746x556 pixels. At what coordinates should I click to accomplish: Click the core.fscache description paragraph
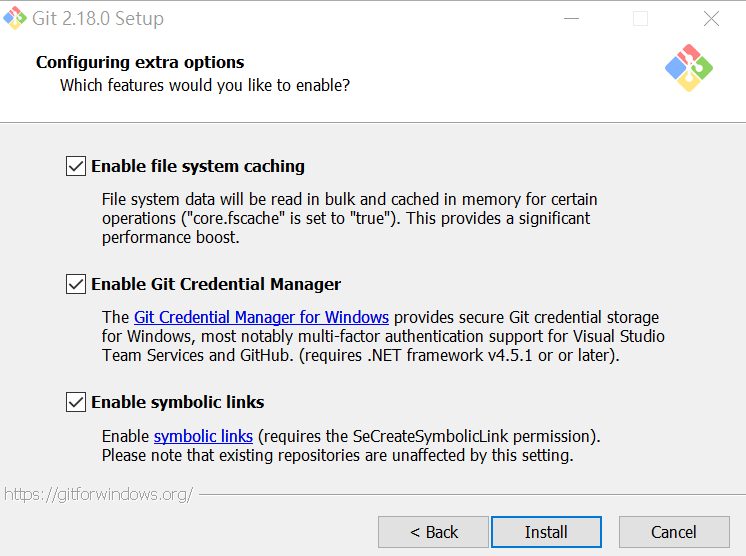350,218
